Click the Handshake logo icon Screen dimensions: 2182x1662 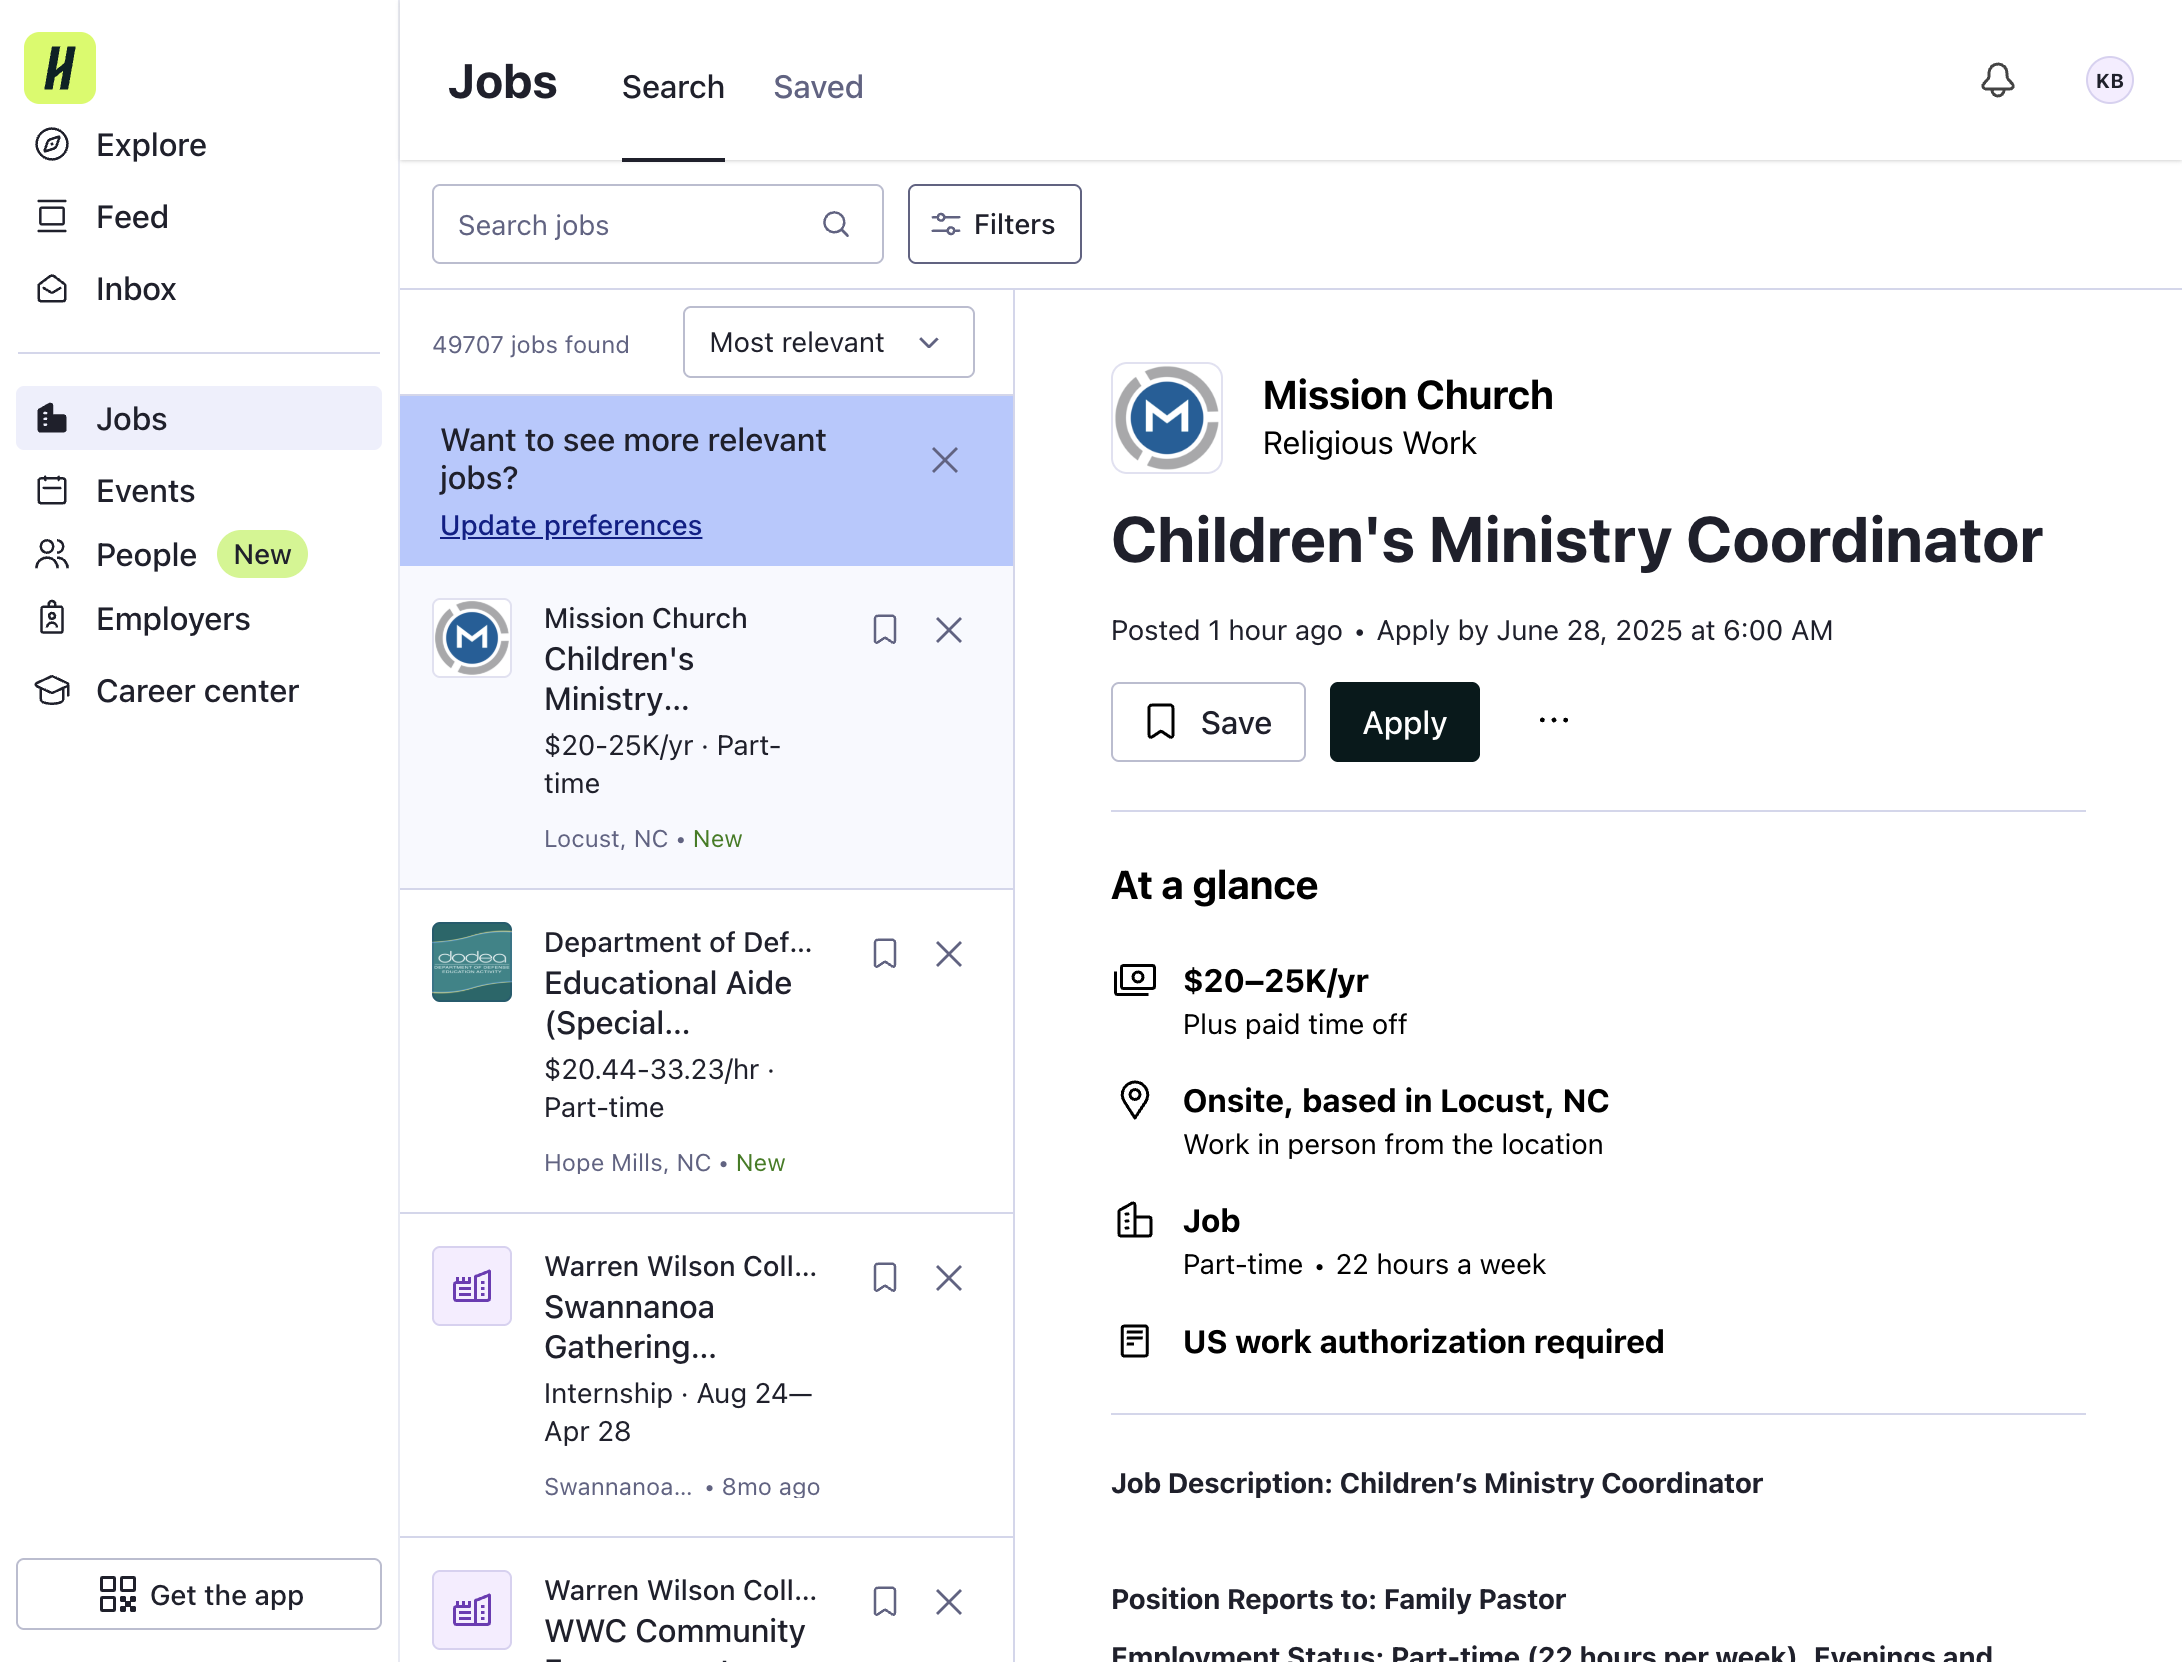pos(60,68)
